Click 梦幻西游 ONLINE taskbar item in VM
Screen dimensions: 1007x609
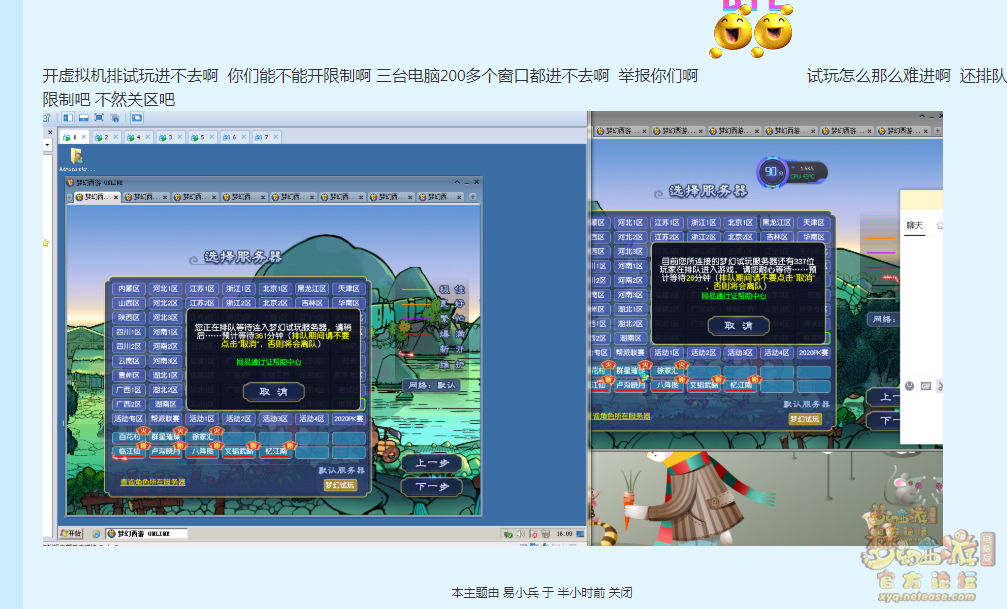click(x=146, y=533)
